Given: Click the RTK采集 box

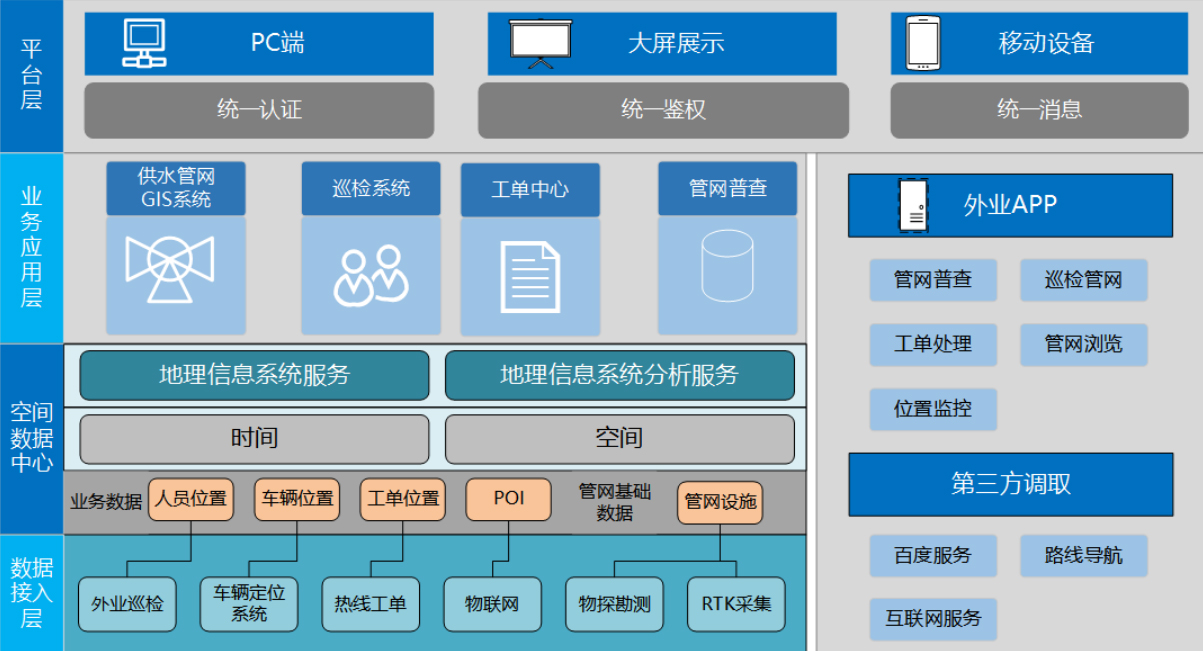Looking at the screenshot, I should click(x=736, y=604).
